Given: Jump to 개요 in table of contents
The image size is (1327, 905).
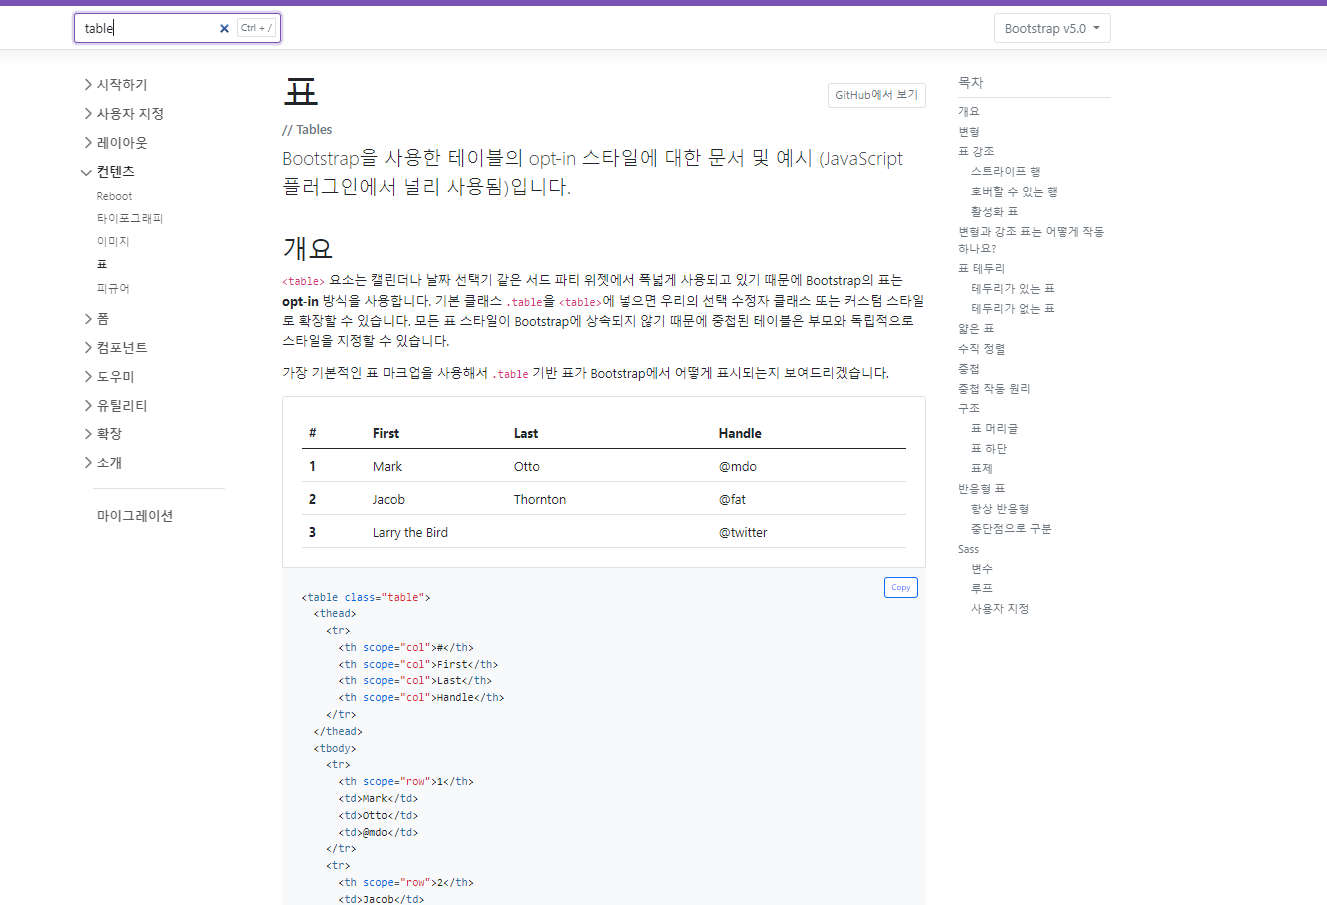Looking at the screenshot, I should (969, 112).
